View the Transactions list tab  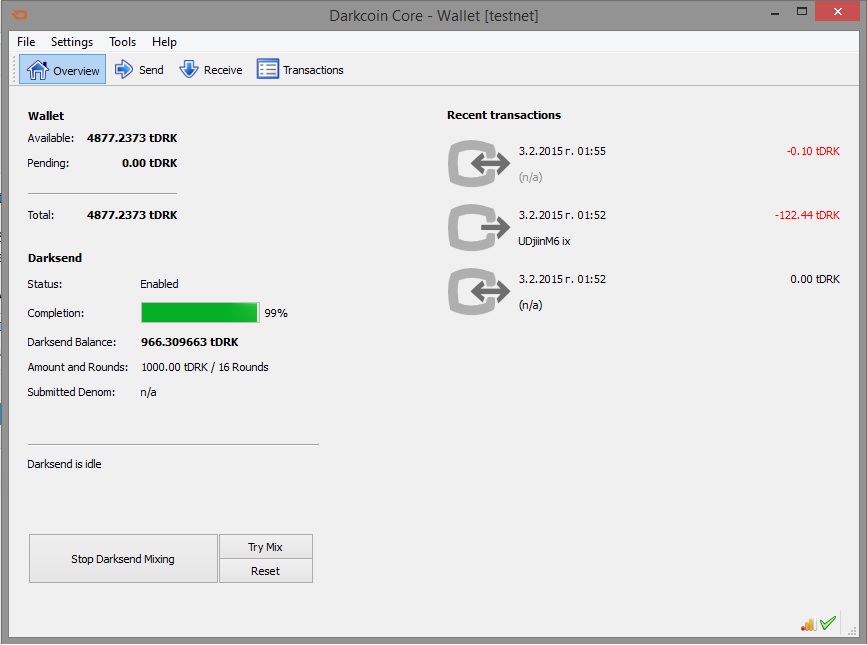pos(300,70)
